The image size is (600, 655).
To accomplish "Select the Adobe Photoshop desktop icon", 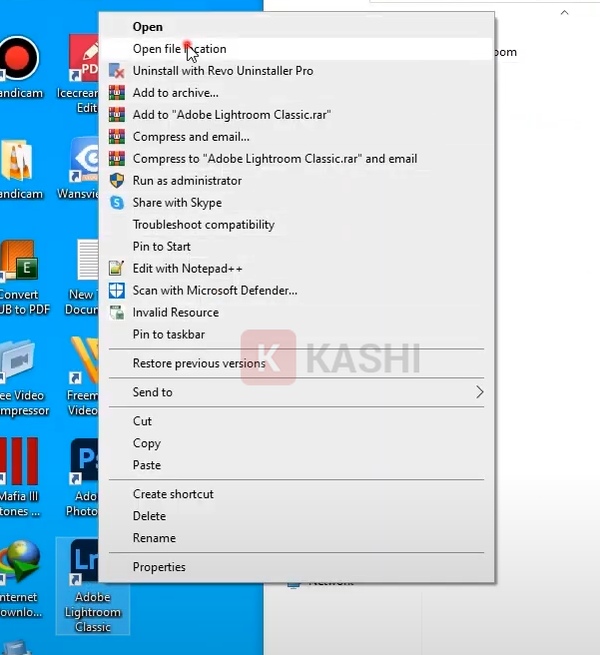I will pos(84,463).
